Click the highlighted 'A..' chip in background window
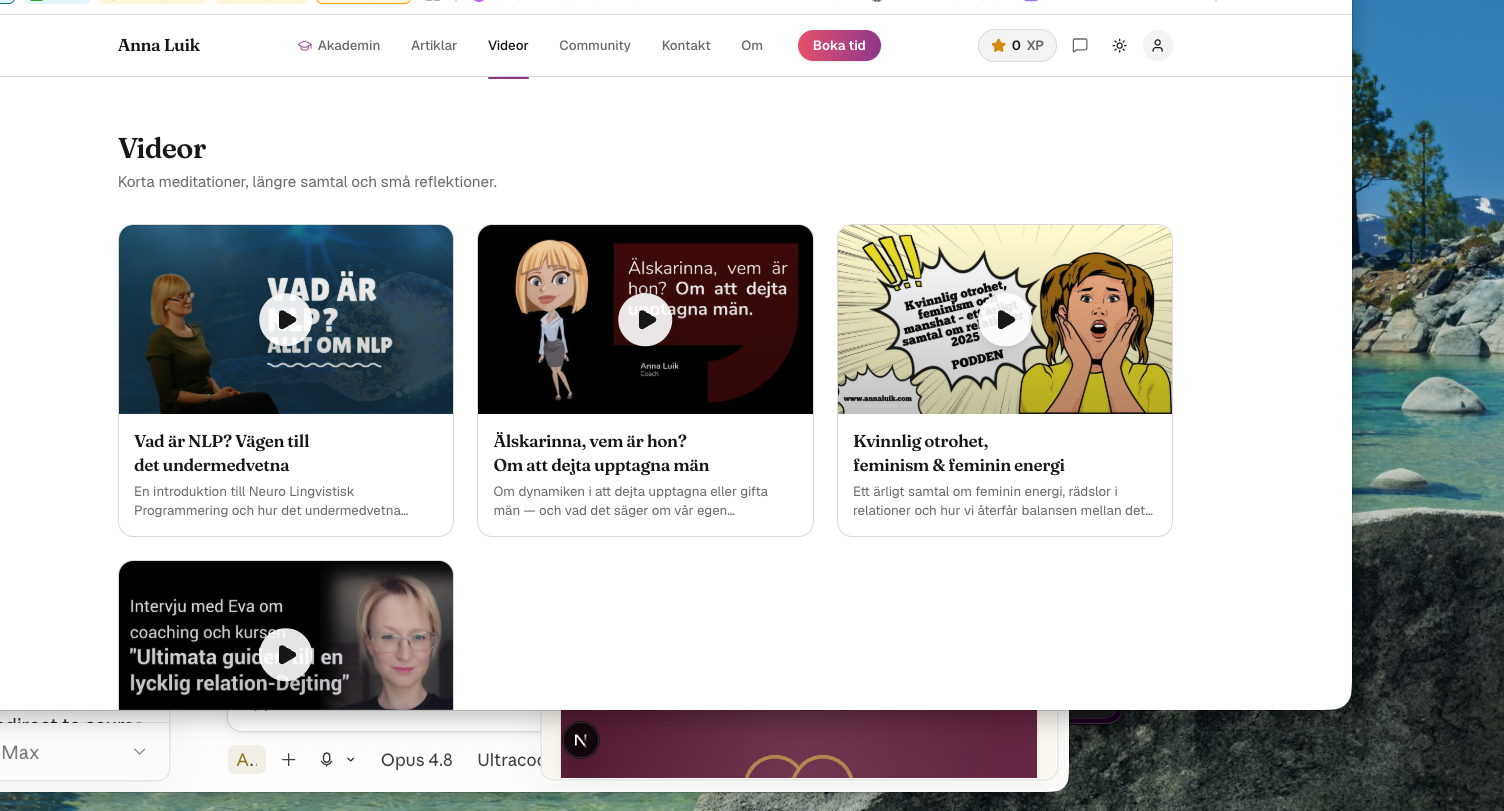The height and width of the screenshot is (811, 1504). coord(247,760)
